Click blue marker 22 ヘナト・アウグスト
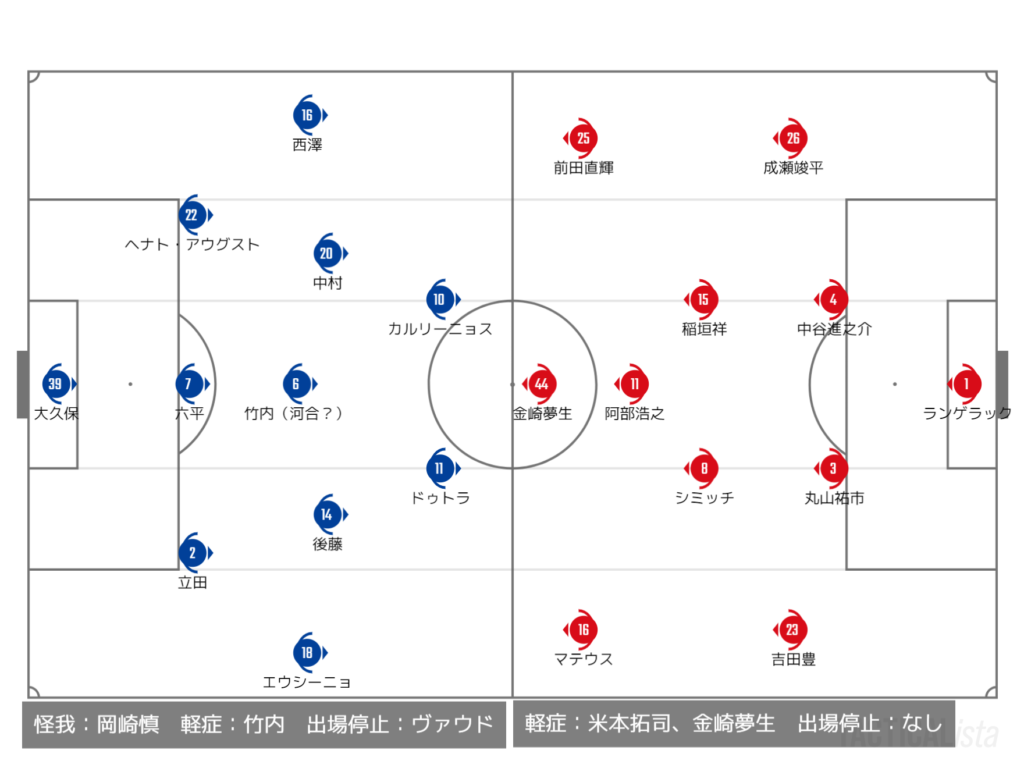Image resolution: width=1024 pixels, height=768 pixels. coord(194,215)
